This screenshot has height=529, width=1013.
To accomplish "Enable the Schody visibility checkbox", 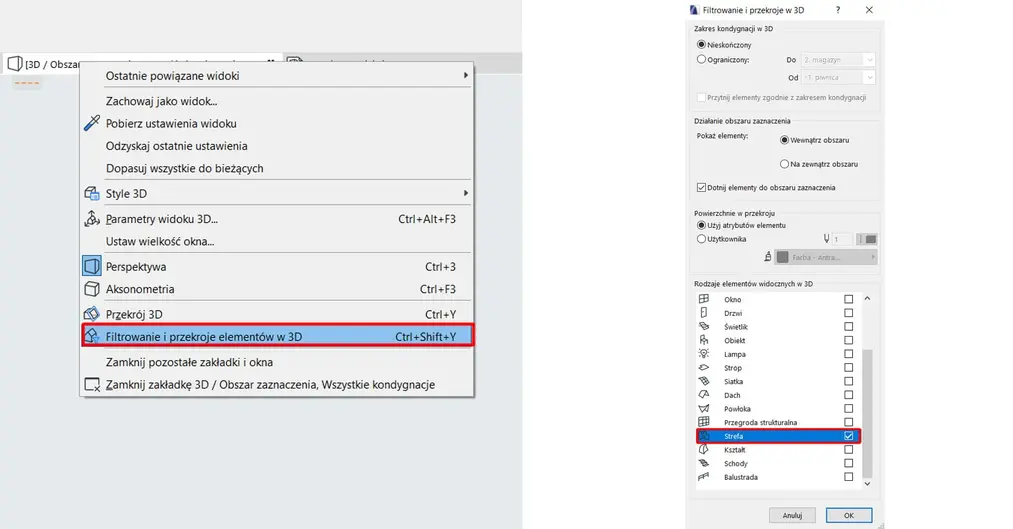I will tap(848, 463).
